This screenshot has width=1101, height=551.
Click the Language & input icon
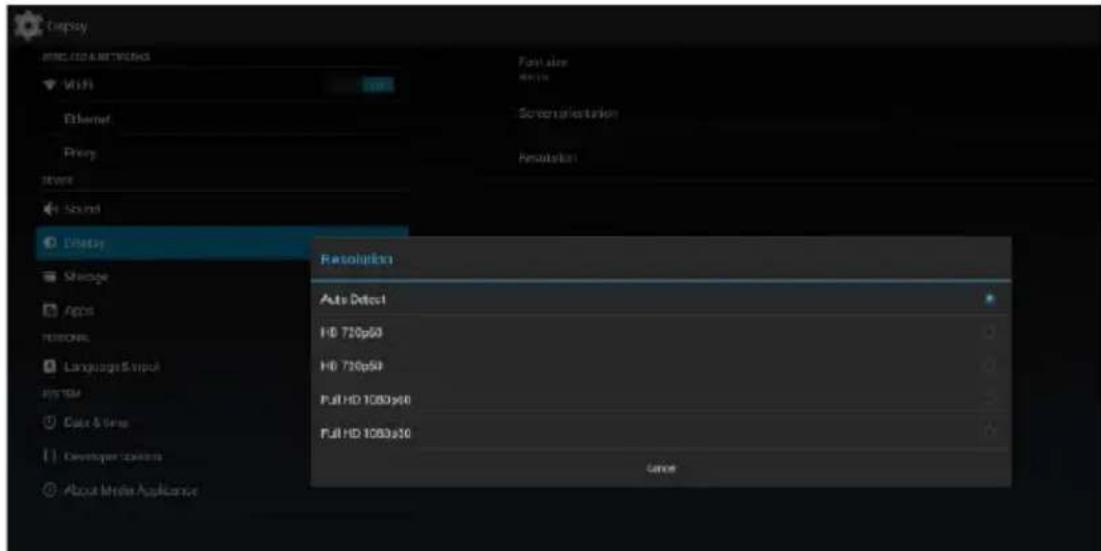(x=49, y=366)
